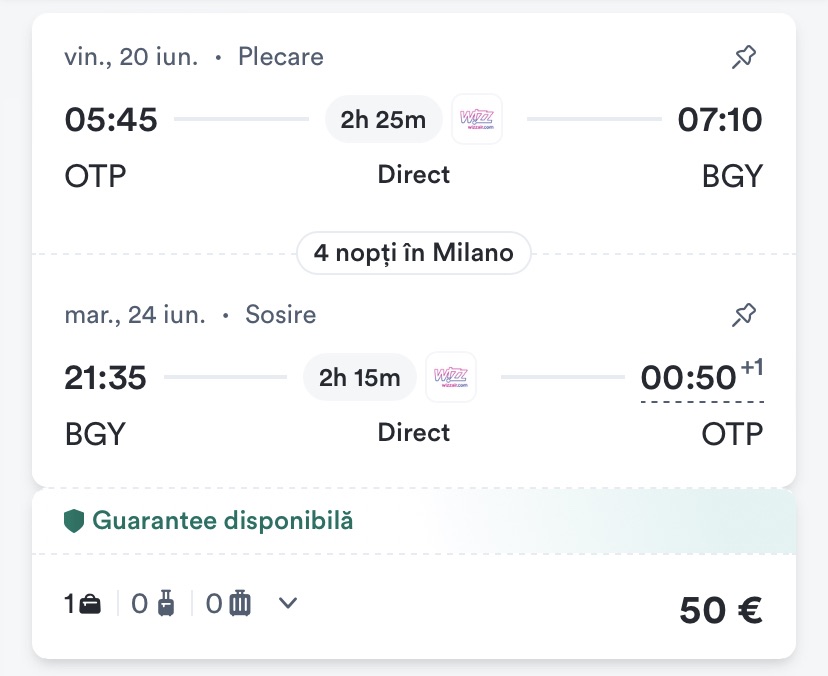Click the cabin bag icon
The height and width of the screenshot is (676, 828).
point(166,604)
